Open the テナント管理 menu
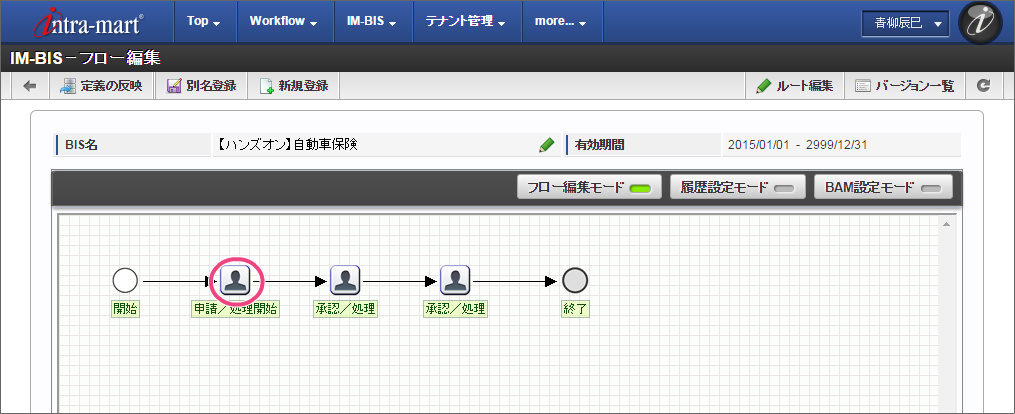The width and height of the screenshot is (1015, 414). tap(465, 21)
